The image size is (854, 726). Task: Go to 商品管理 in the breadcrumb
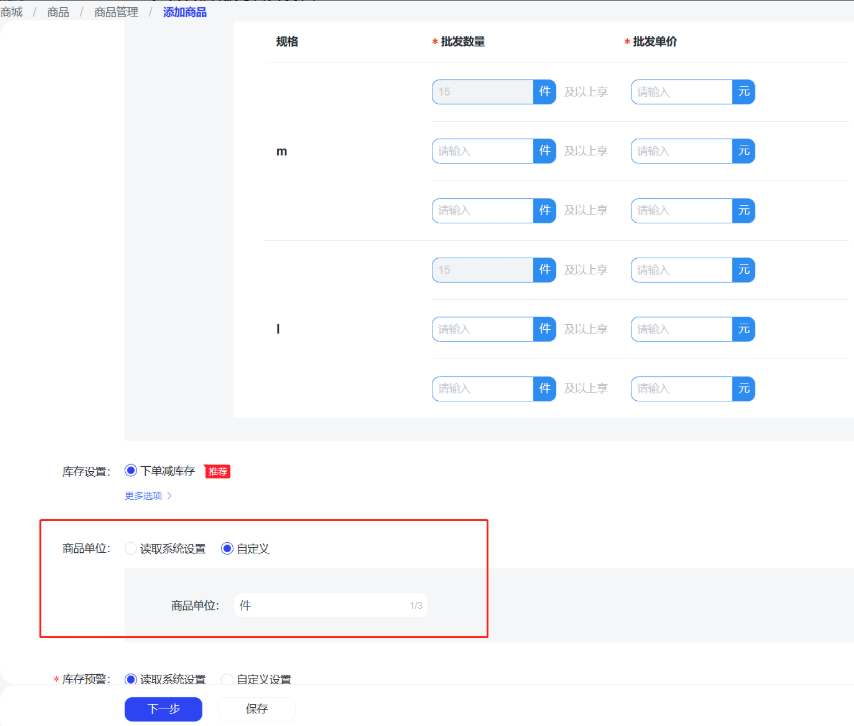[x=118, y=12]
